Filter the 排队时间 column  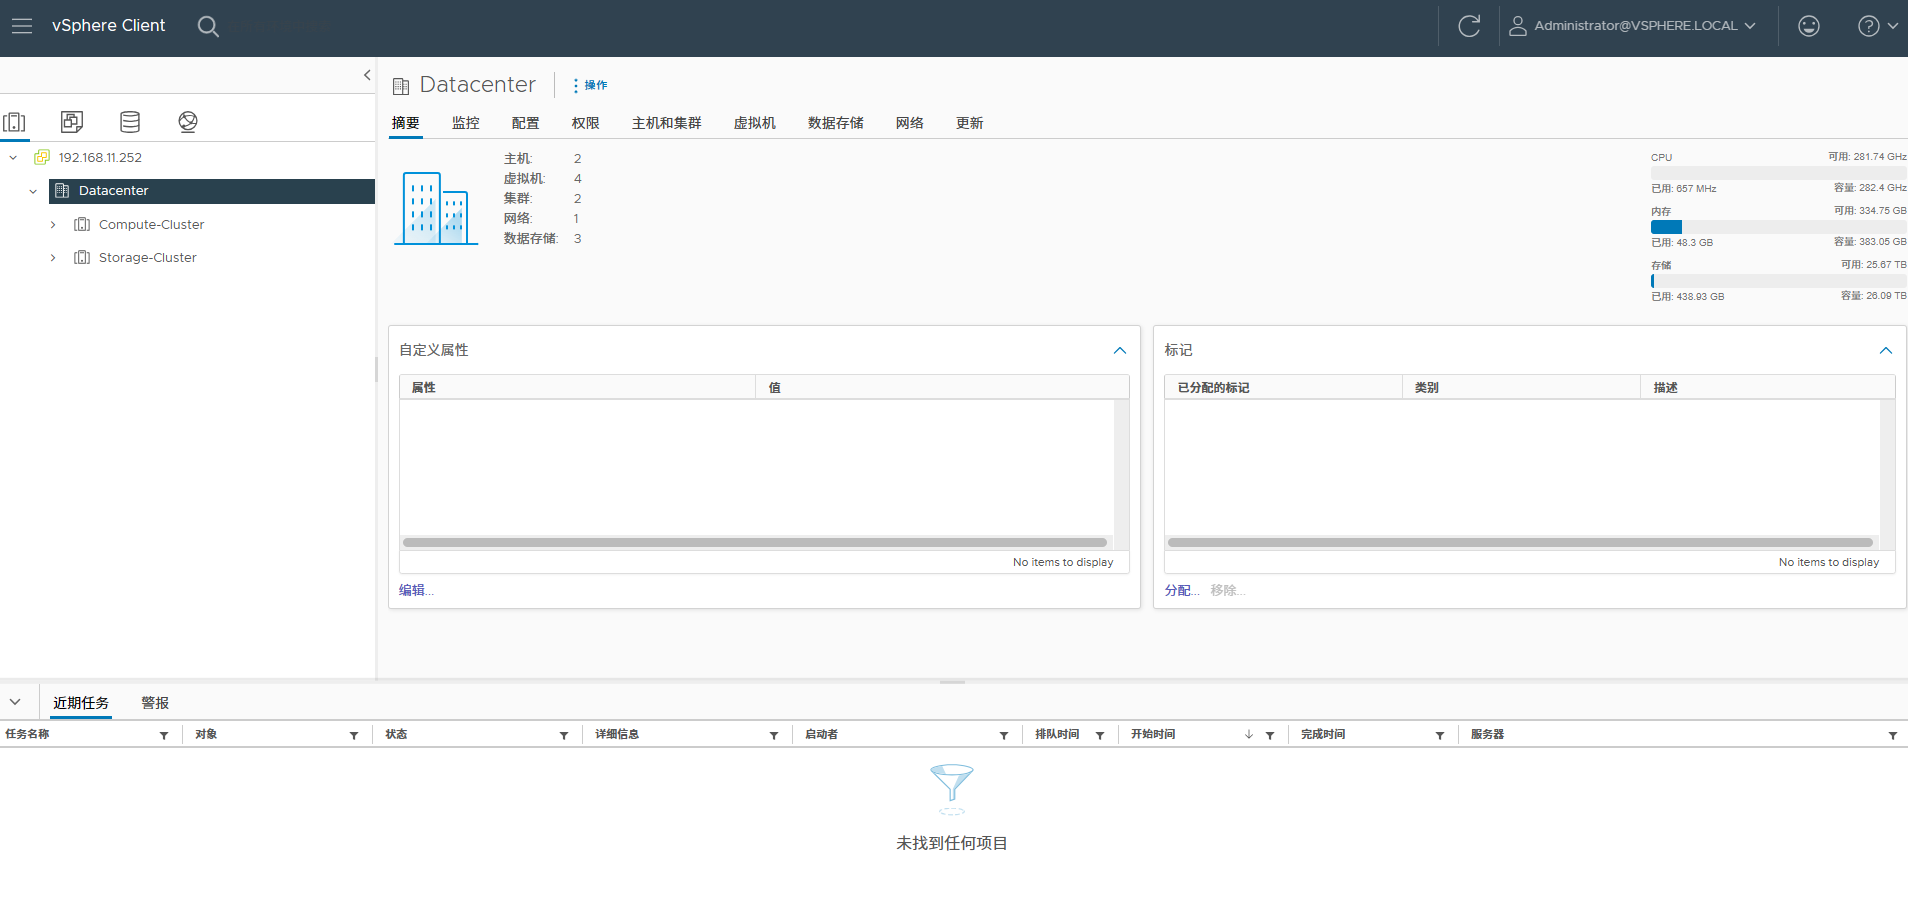(1100, 736)
